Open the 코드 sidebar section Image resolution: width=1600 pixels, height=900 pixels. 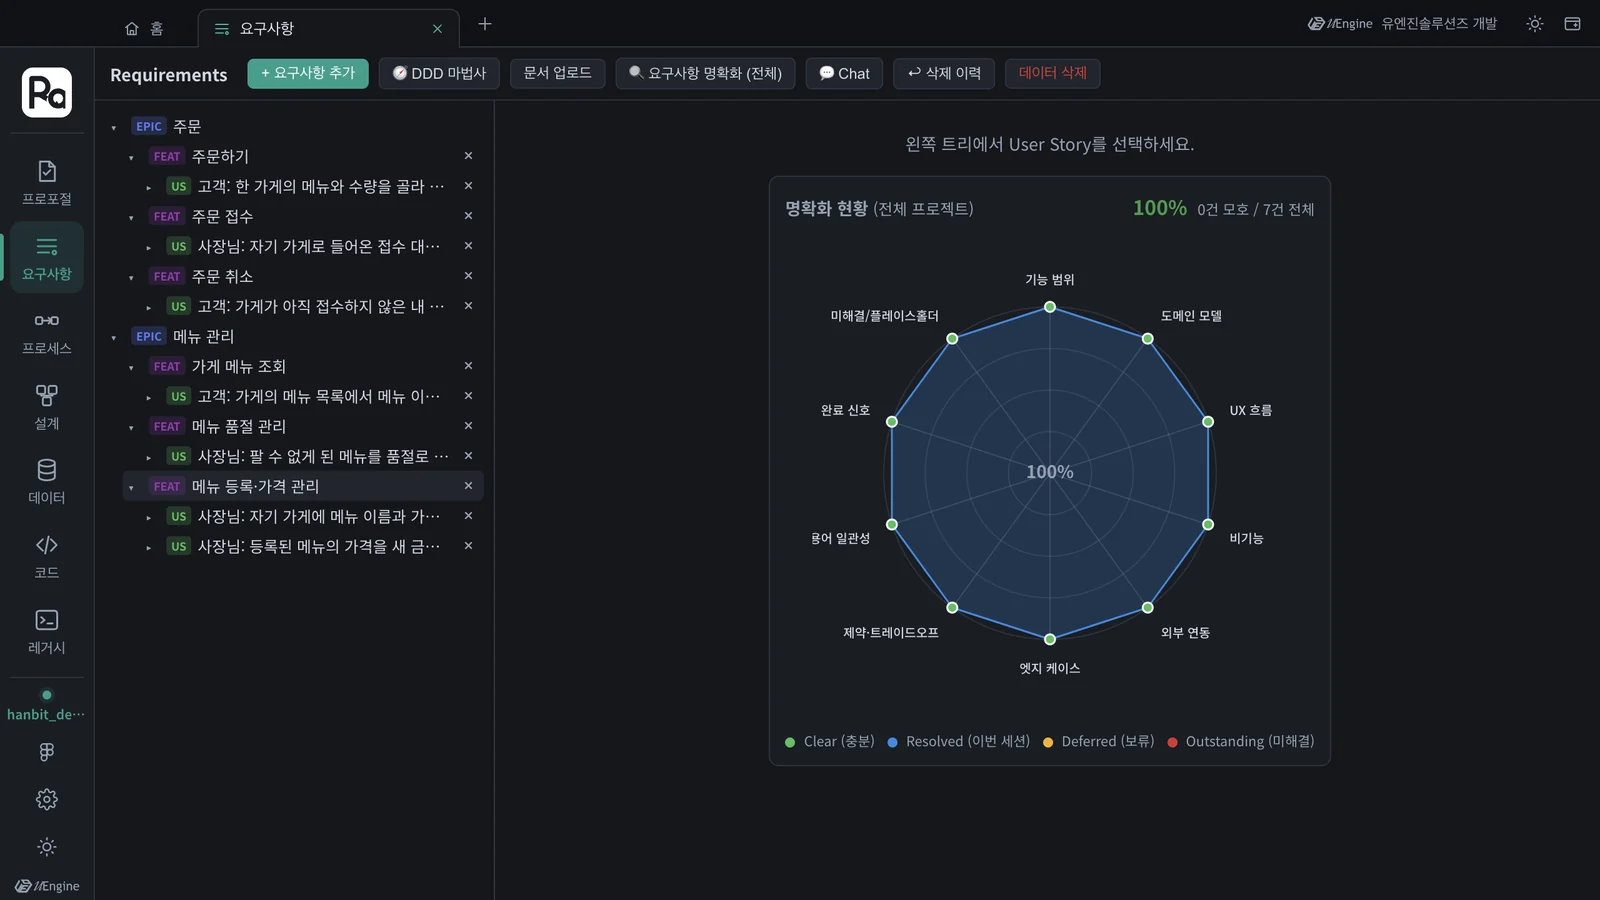coord(47,556)
